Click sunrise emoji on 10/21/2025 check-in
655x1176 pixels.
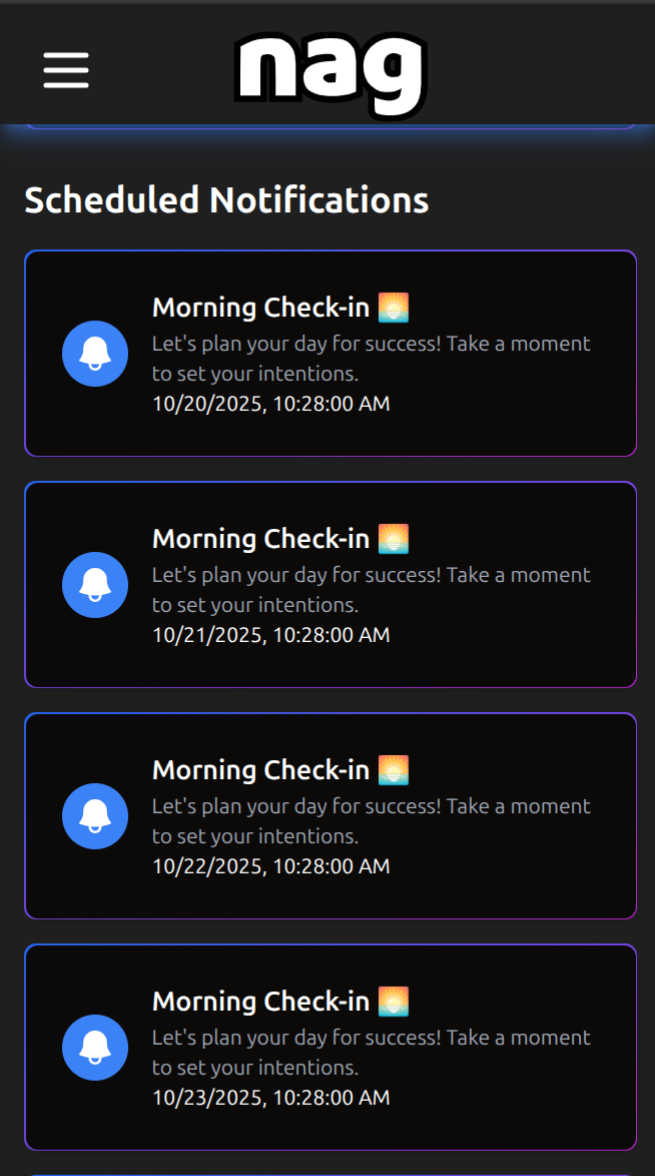click(x=394, y=539)
